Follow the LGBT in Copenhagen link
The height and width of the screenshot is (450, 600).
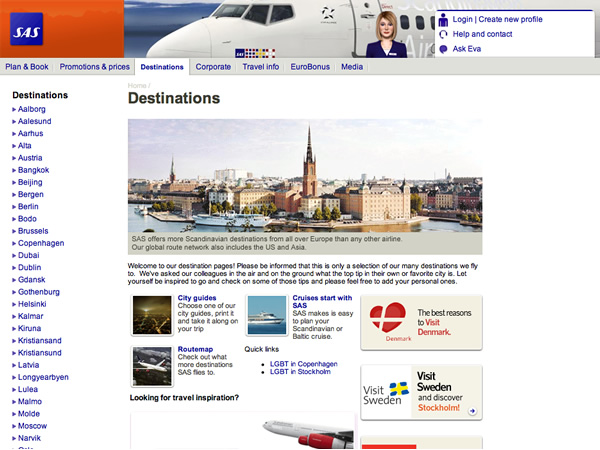point(303,364)
